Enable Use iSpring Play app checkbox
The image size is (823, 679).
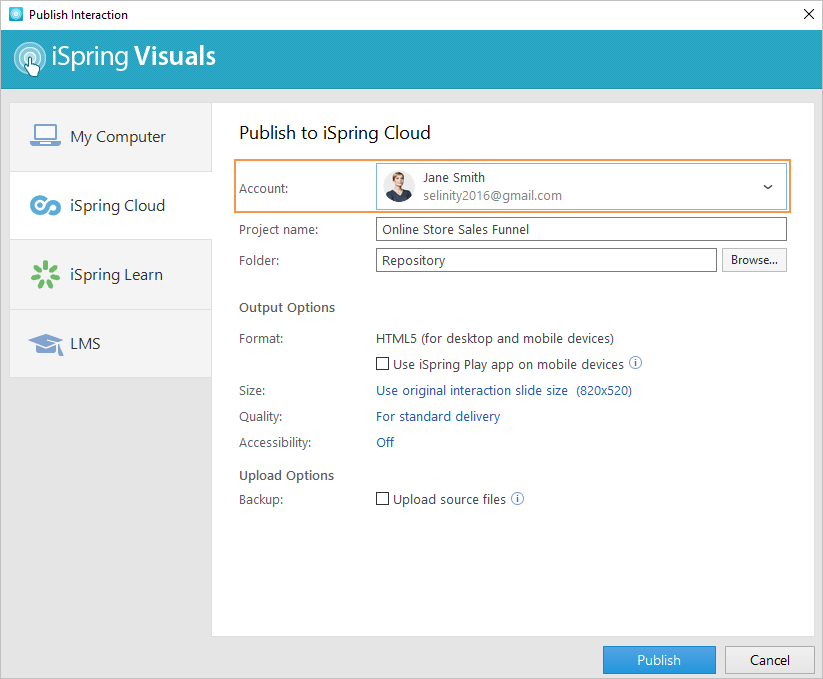(382, 364)
